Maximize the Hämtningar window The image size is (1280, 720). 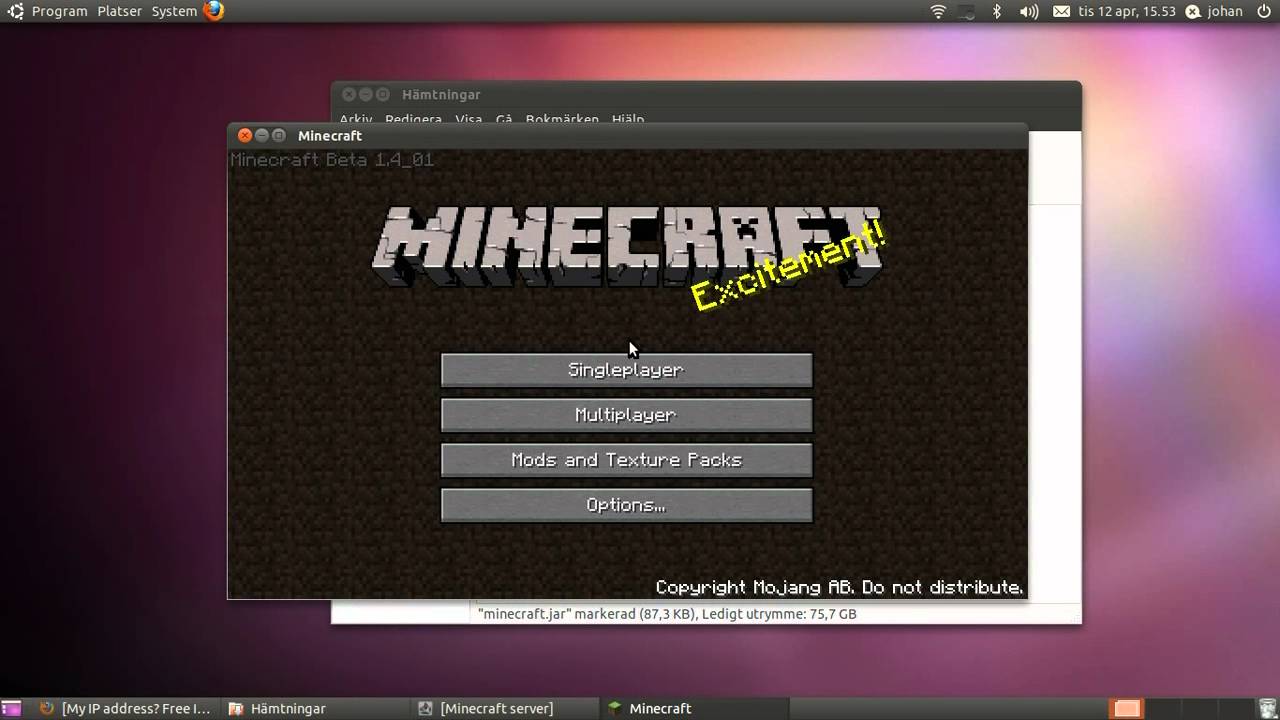[383, 95]
